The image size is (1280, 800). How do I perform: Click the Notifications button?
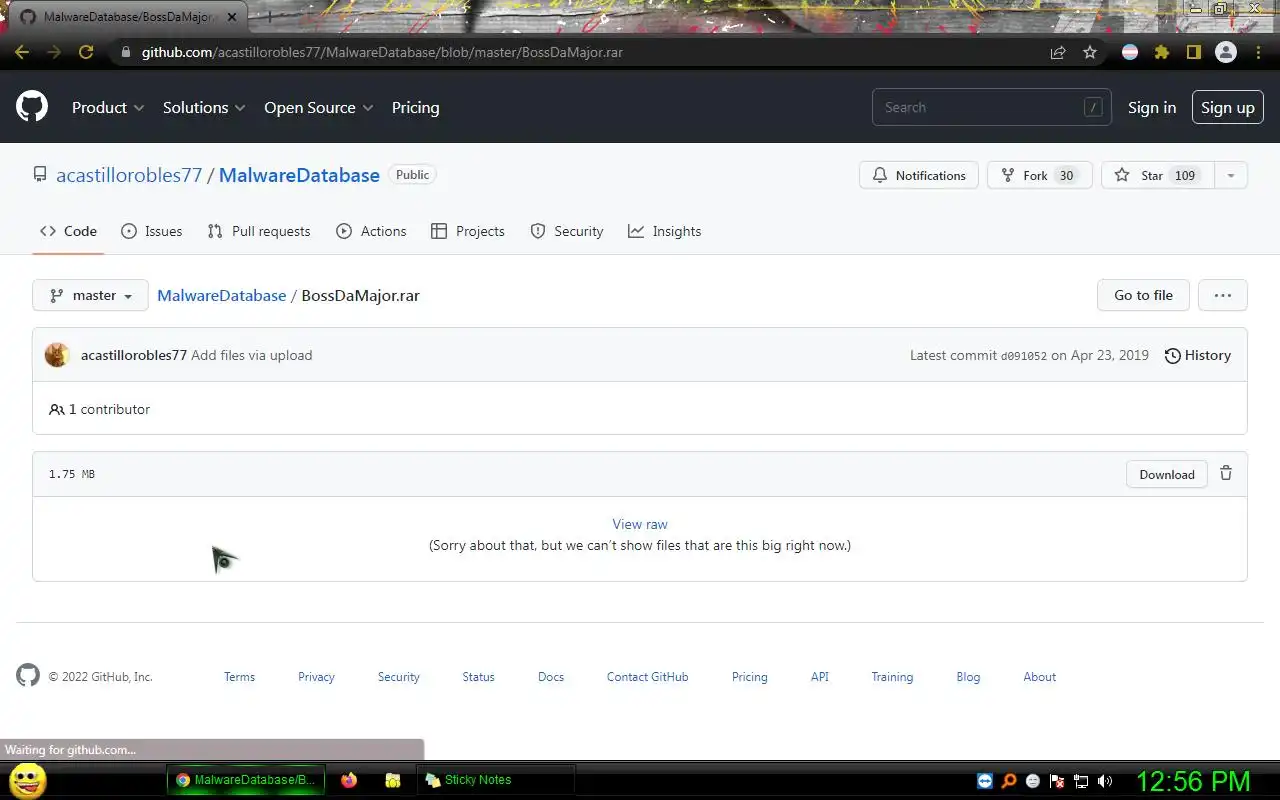click(918, 175)
